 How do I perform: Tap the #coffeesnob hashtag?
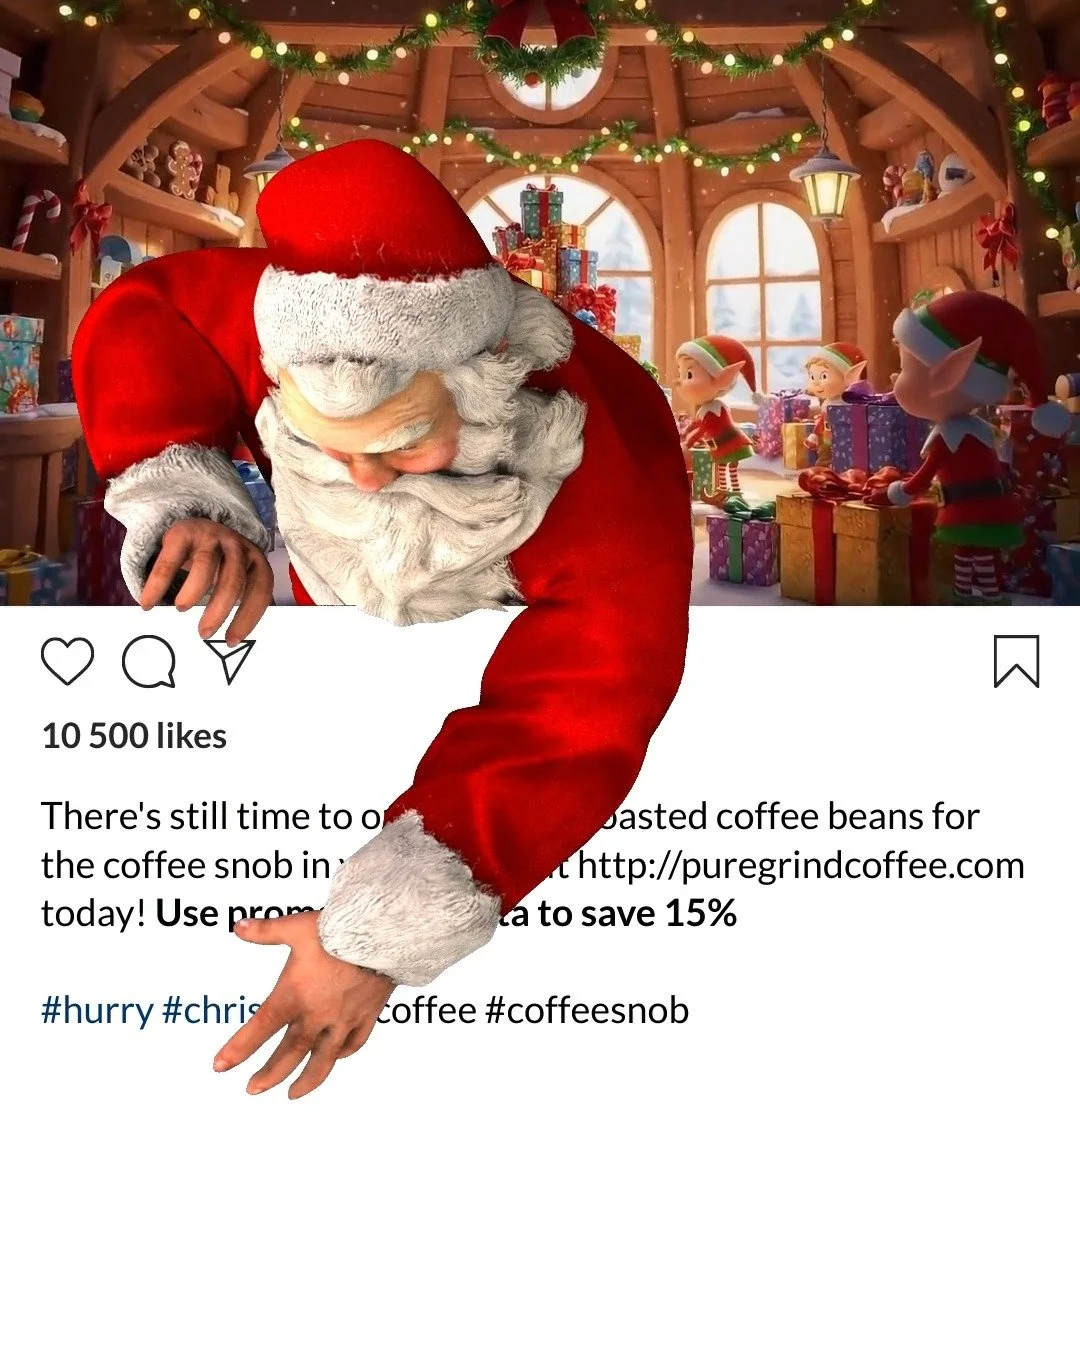587,1010
